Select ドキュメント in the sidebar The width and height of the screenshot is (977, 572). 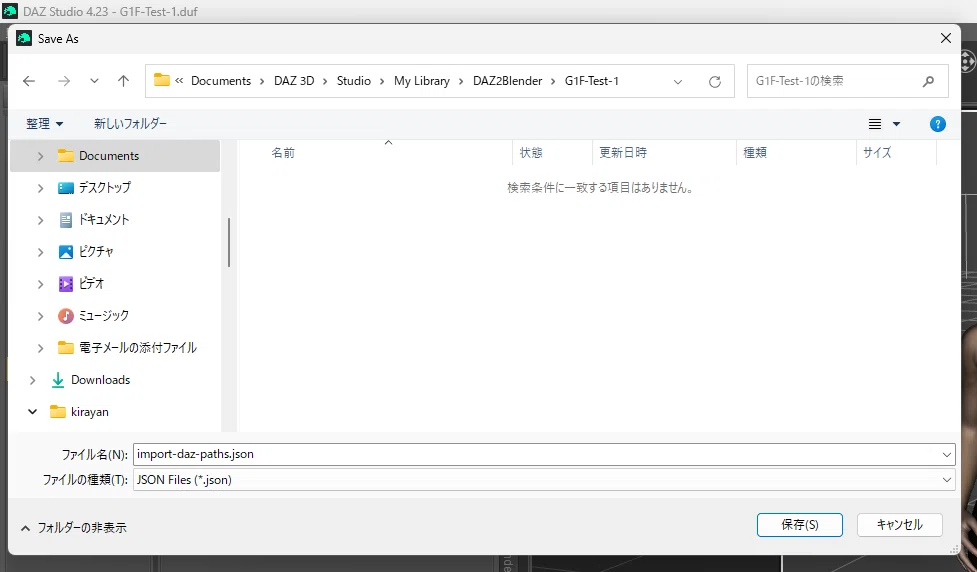(x=103, y=219)
